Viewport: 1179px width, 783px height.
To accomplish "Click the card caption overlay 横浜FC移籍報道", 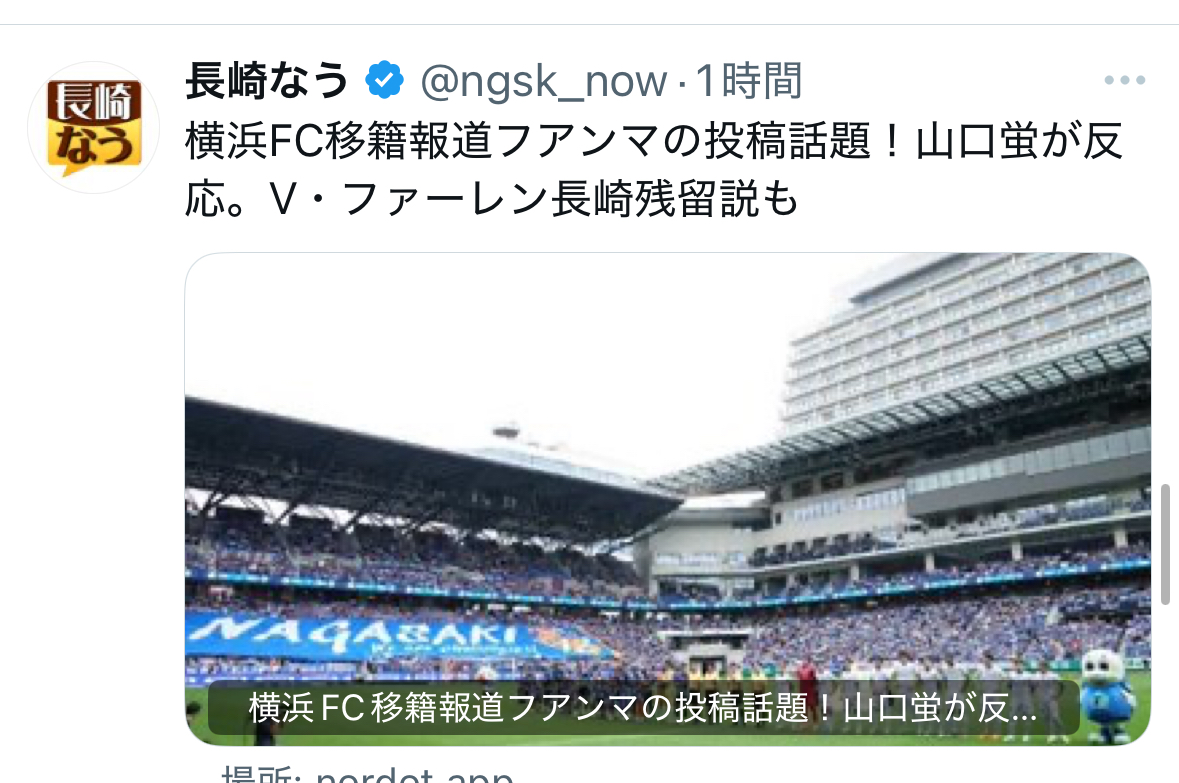I will [x=644, y=708].
